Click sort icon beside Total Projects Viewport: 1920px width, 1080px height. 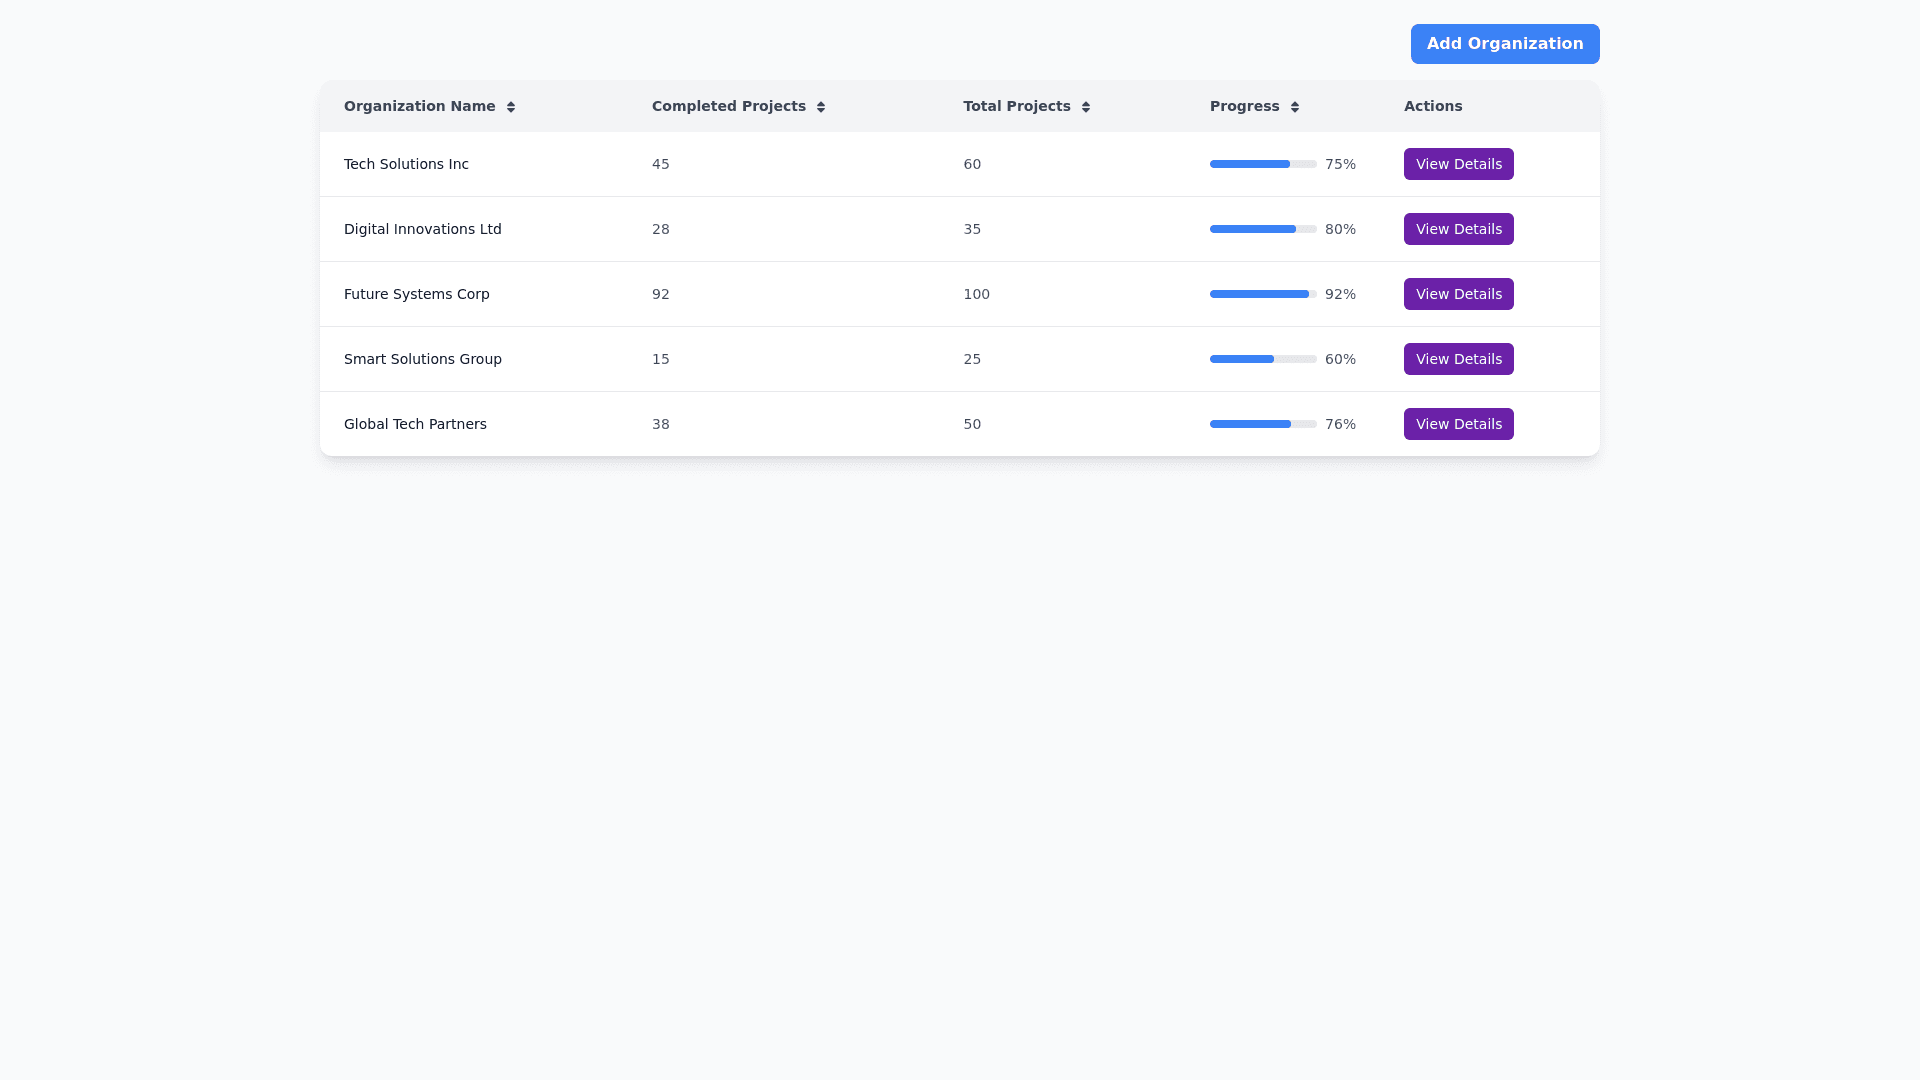(x=1085, y=107)
